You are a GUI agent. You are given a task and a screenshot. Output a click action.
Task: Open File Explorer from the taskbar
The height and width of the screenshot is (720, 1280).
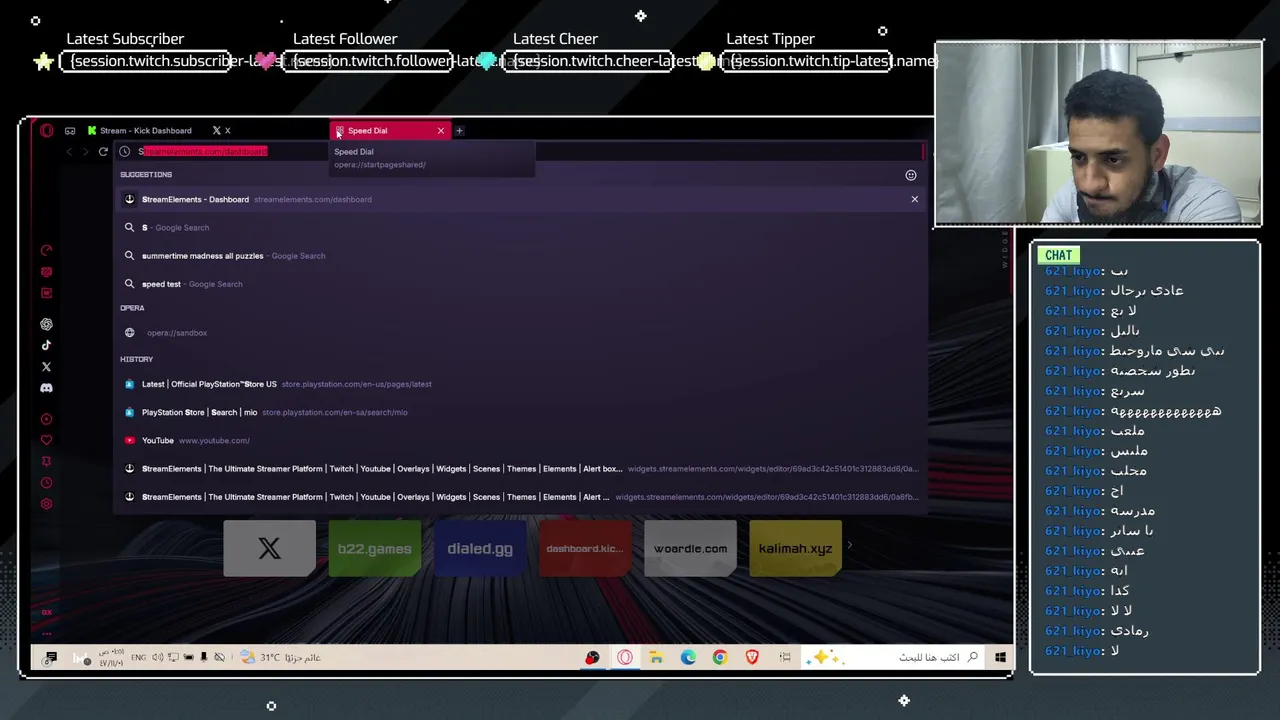(656, 657)
